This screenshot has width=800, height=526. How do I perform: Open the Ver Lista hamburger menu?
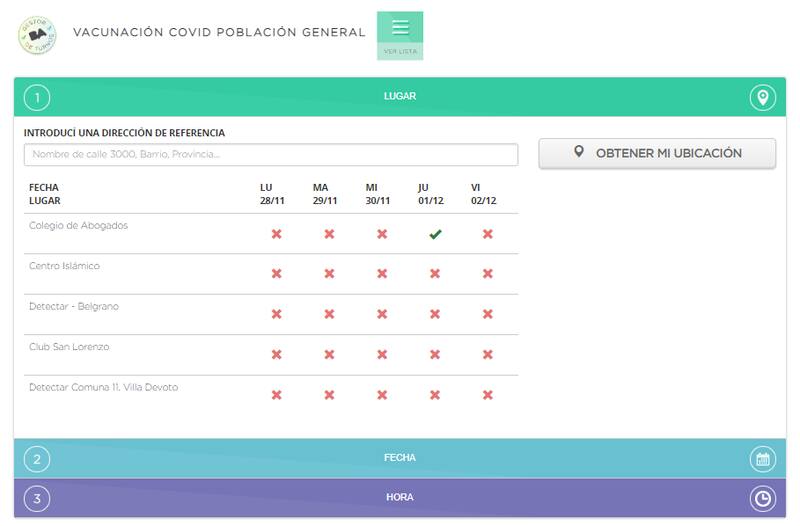pyautogui.click(x=400, y=34)
